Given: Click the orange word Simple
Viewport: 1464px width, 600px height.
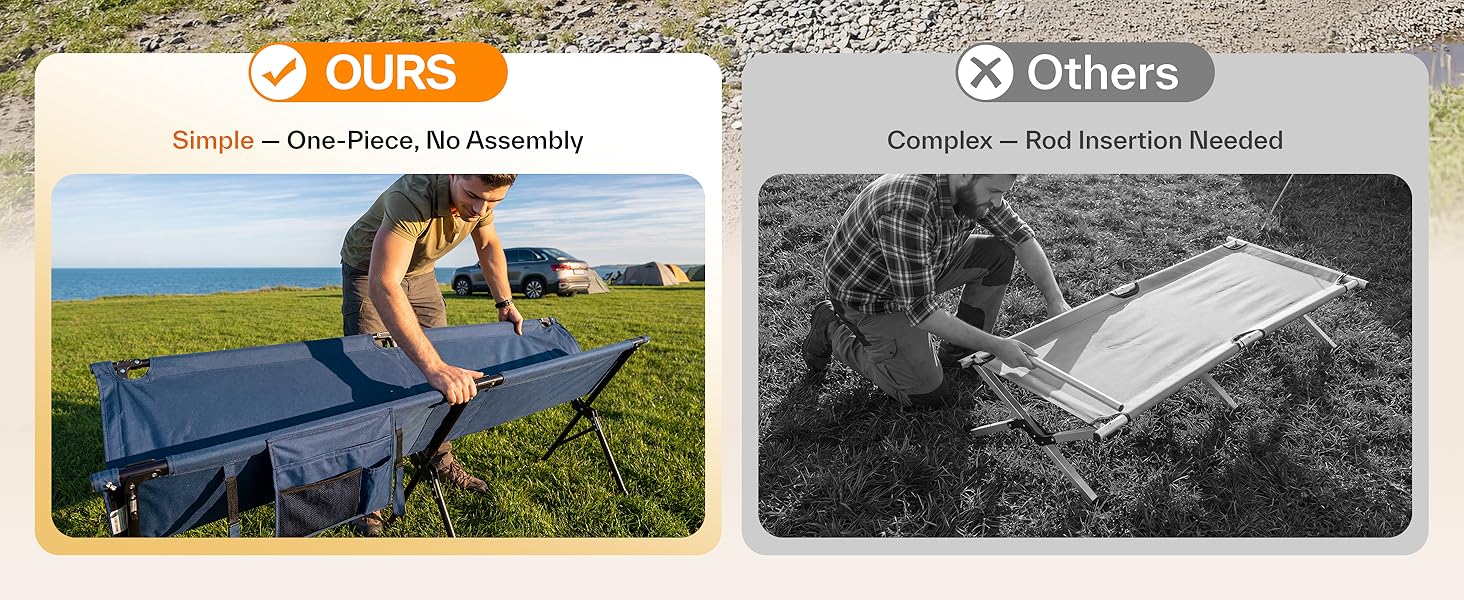Looking at the screenshot, I should click(213, 140).
